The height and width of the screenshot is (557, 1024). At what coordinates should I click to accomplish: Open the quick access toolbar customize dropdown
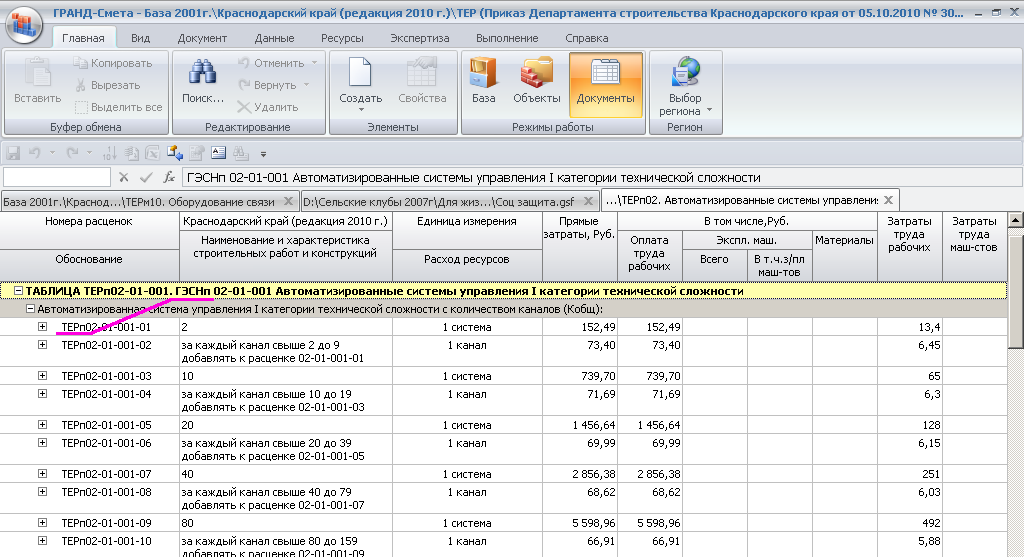click(x=263, y=154)
